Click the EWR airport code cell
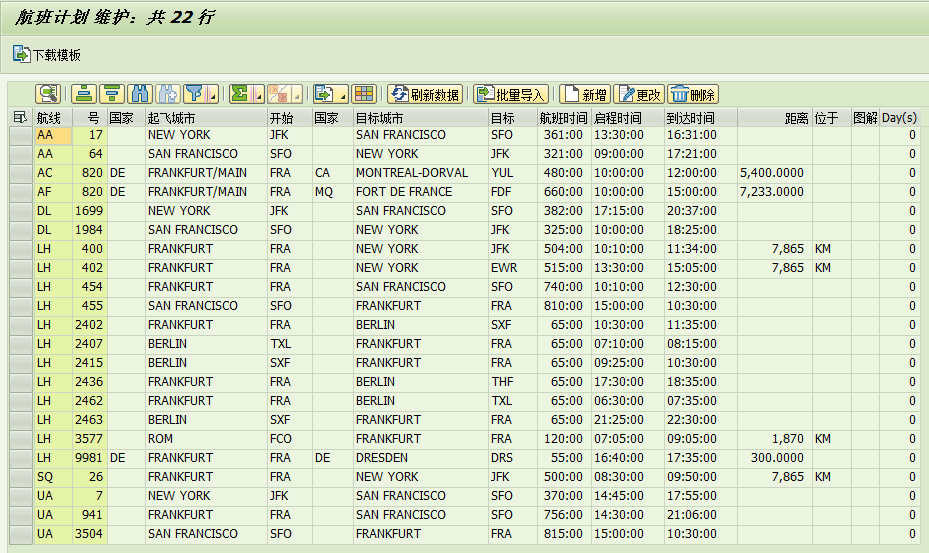The image size is (929, 553). click(x=512, y=268)
